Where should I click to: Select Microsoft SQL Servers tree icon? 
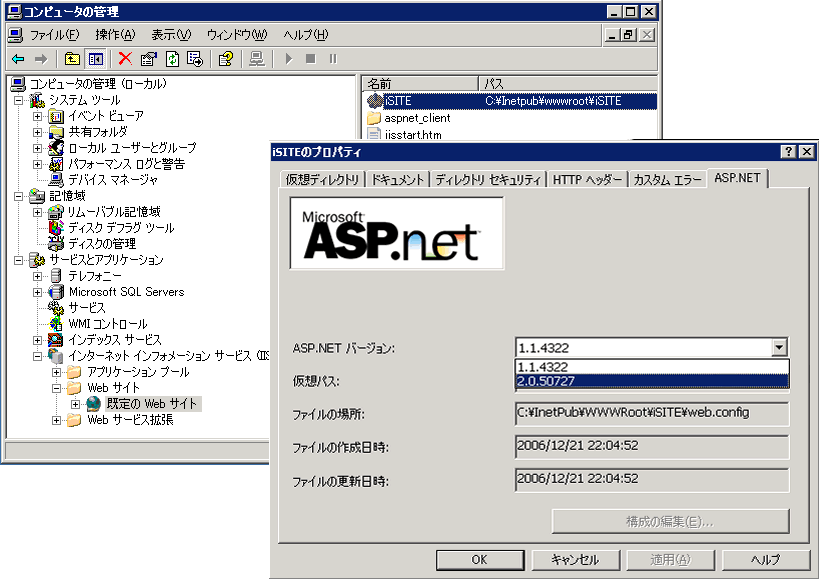56,292
